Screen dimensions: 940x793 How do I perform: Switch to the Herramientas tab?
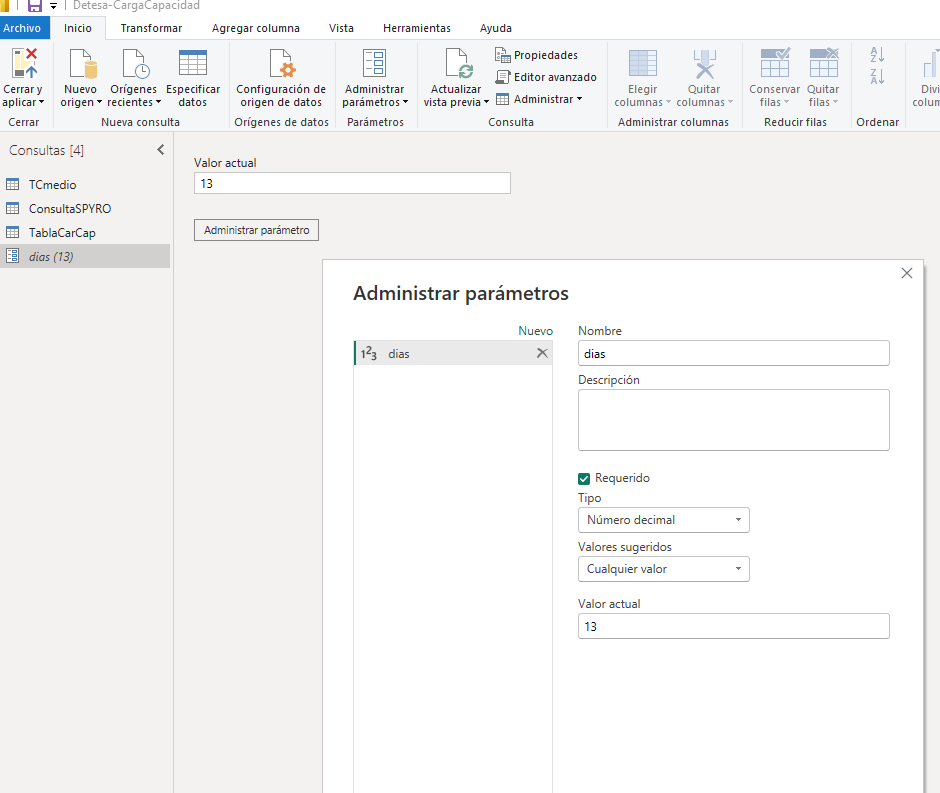coord(417,28)
